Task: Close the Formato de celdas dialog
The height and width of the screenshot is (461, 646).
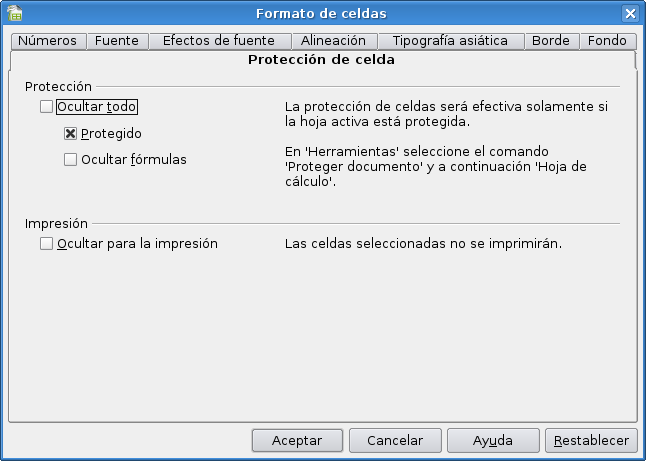Action: click(630, 13)
